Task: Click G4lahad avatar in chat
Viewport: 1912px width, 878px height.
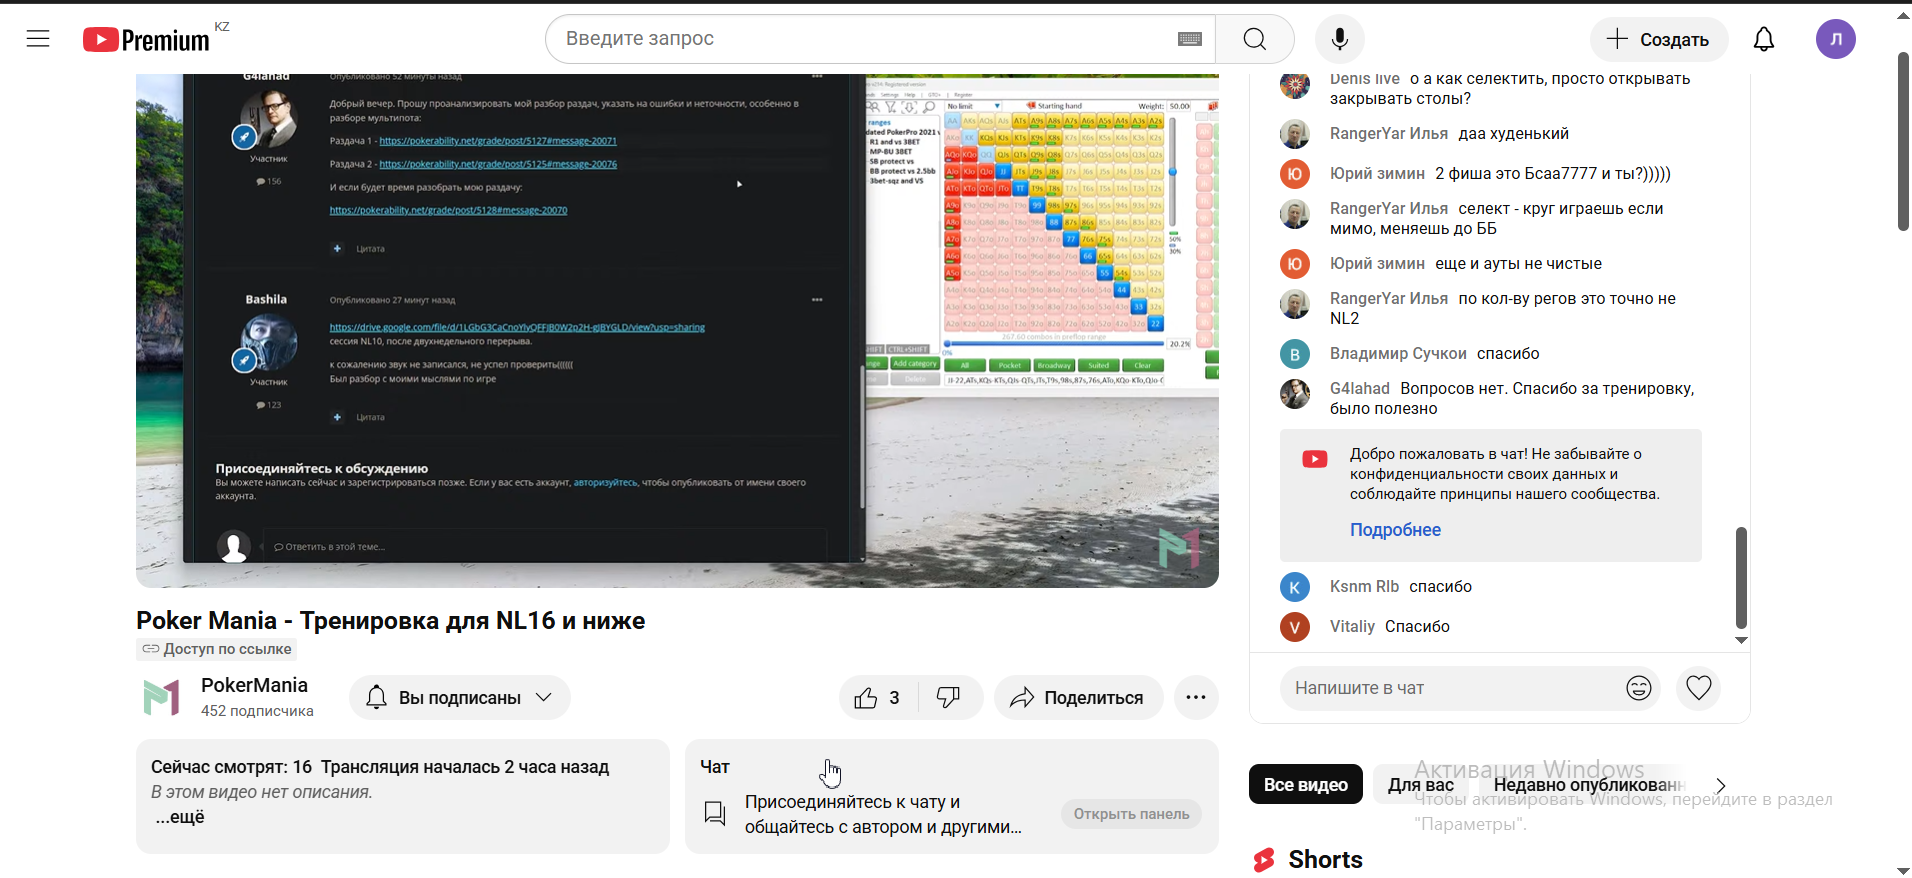Action: [x=1295, y=394]
